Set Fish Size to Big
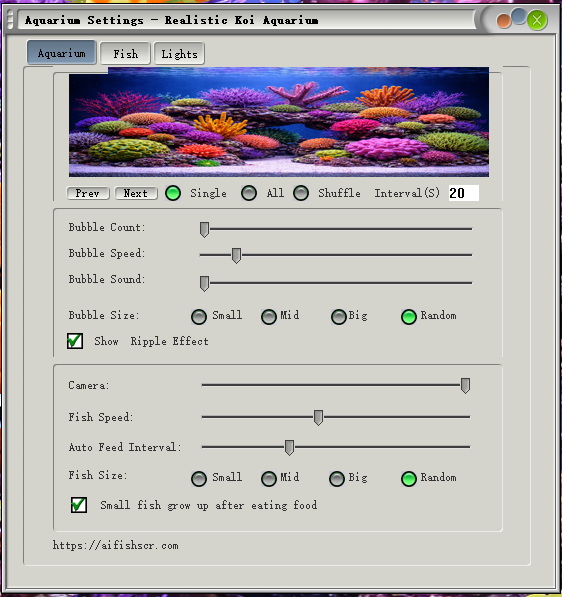 [337, 479]
